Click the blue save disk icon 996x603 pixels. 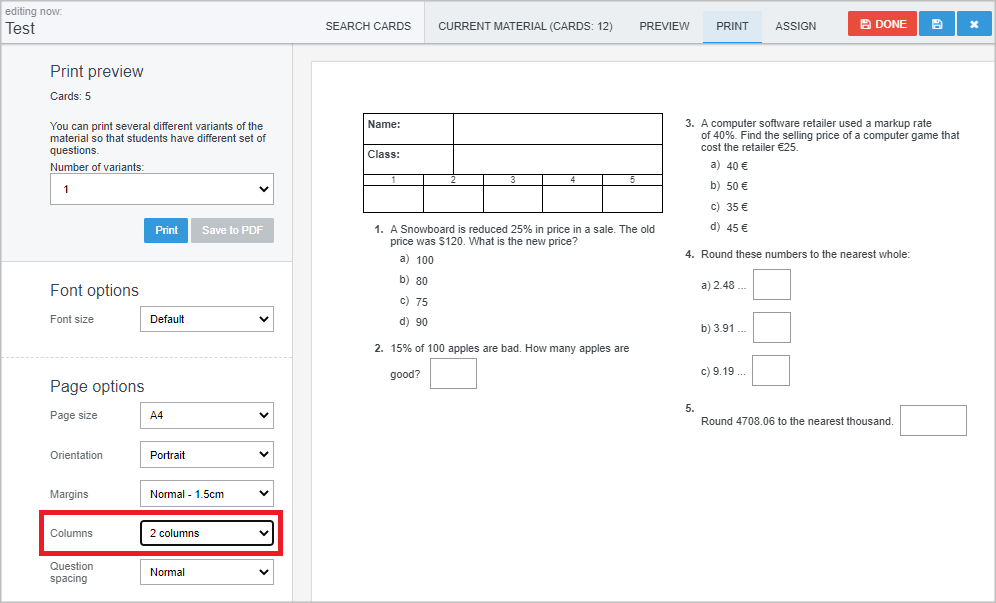936,24
